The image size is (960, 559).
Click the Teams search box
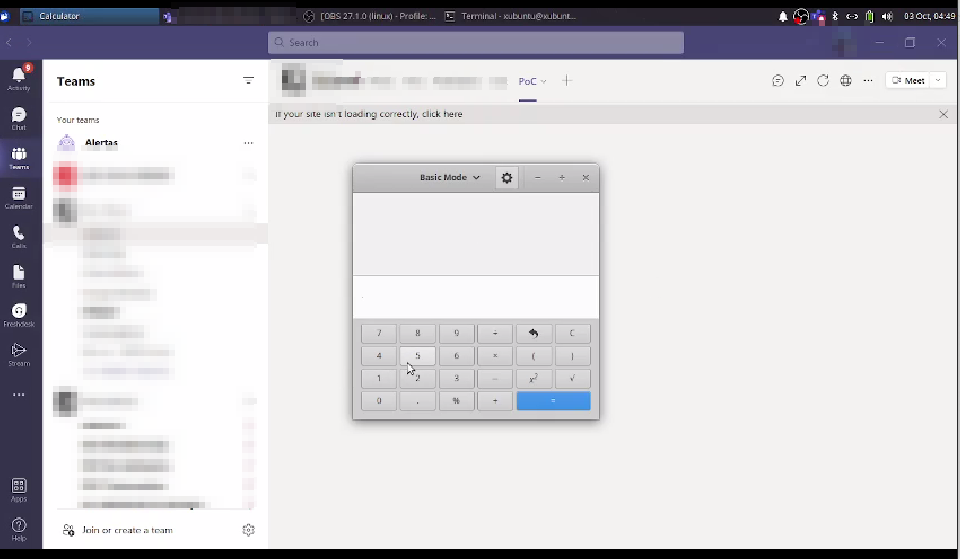tap(476, 43)
